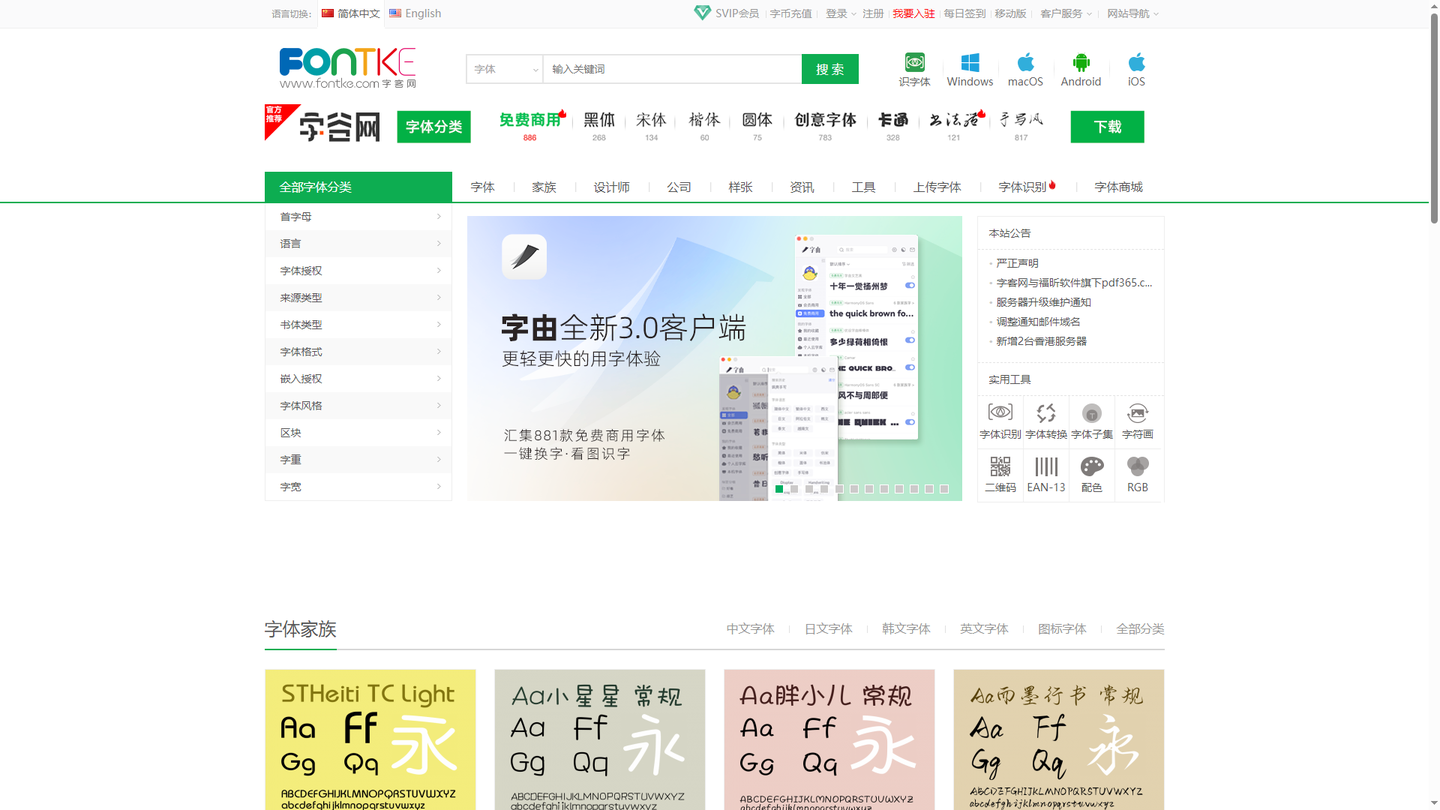Expand the 客户服务 dropdown

[x=1066, y=13]
